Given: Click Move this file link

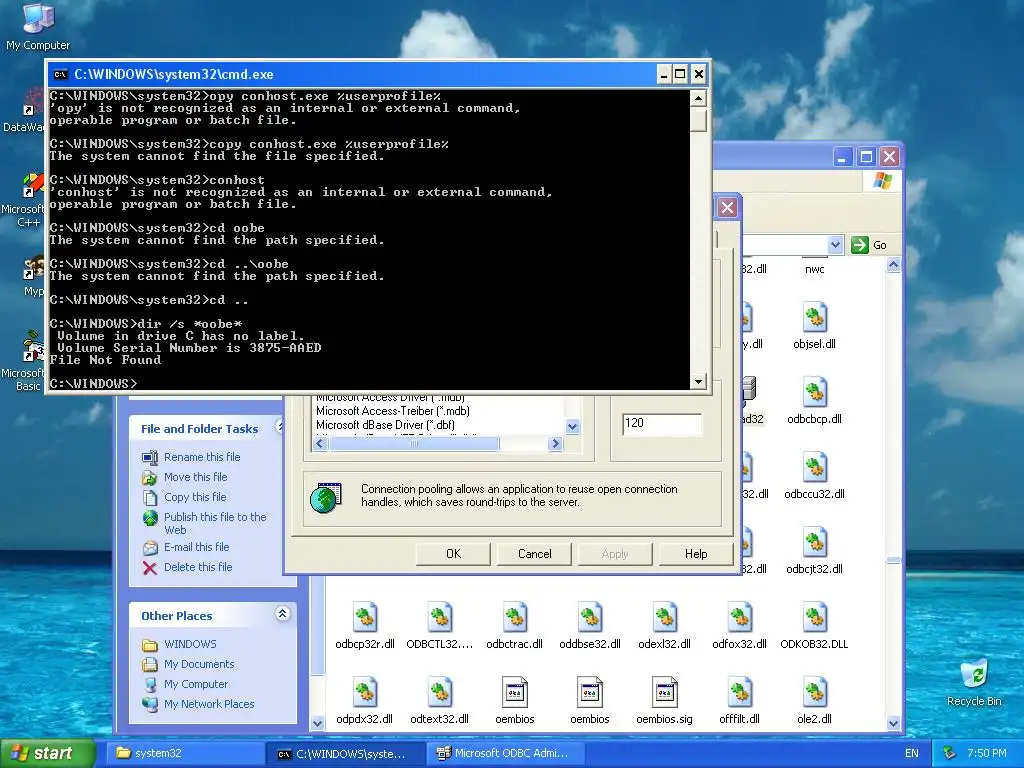Looking at the screenshot, I should coord(195,477).
